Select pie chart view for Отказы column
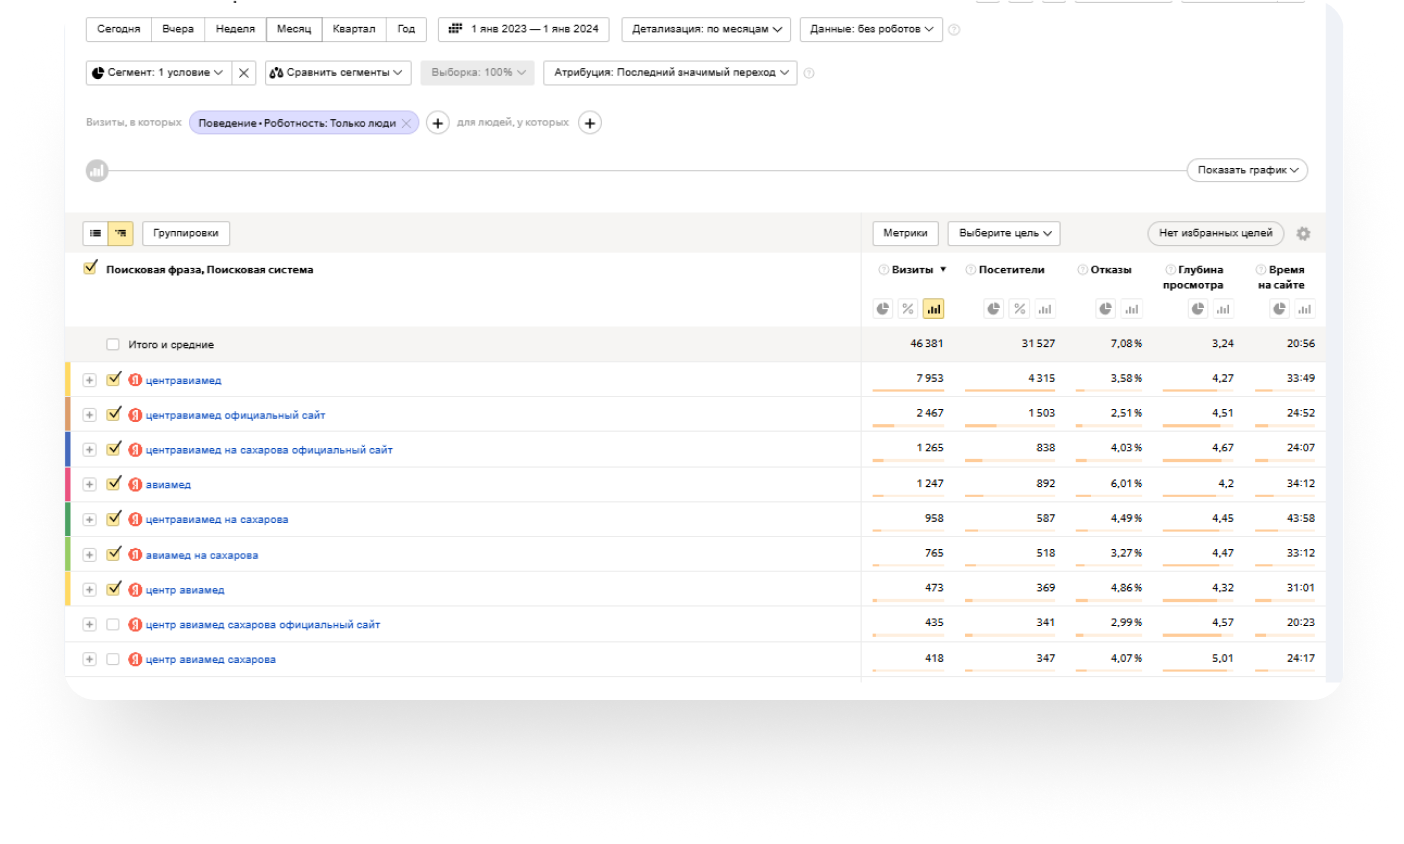 (1105, 309)
